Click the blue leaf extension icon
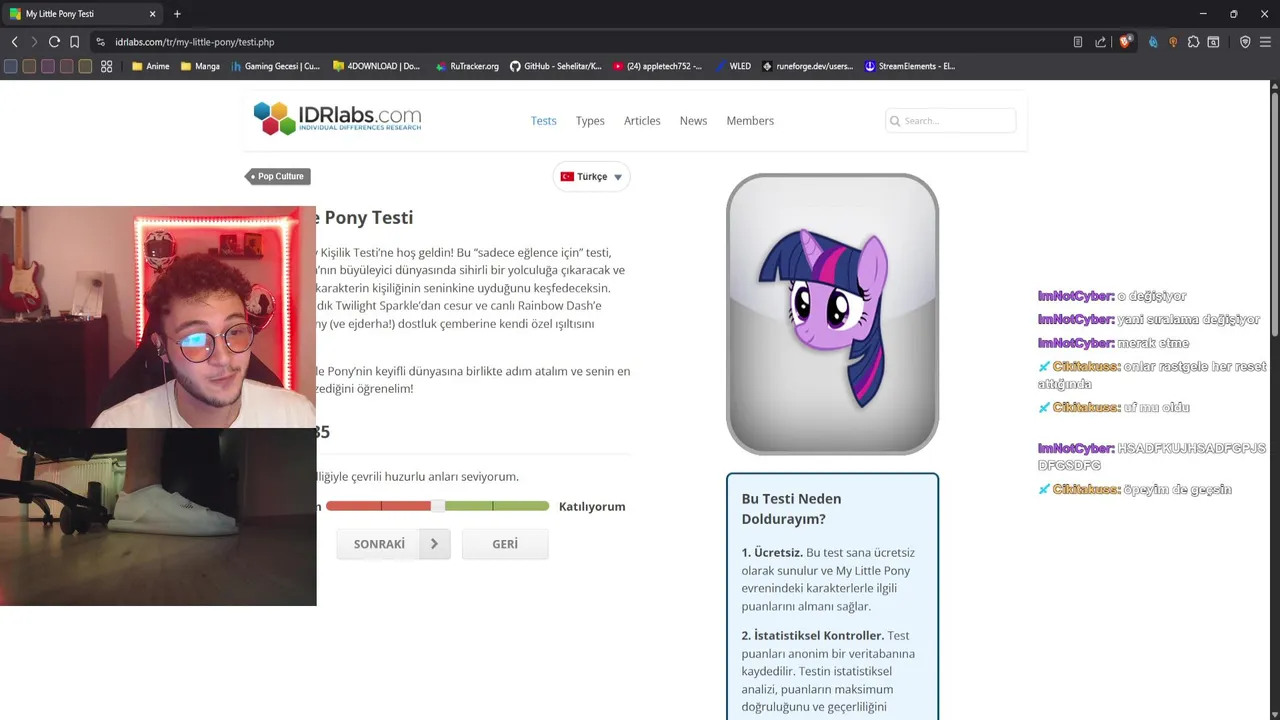Image resolution: width=1280 pixels, height=720 pixels. click(1153, 42)
